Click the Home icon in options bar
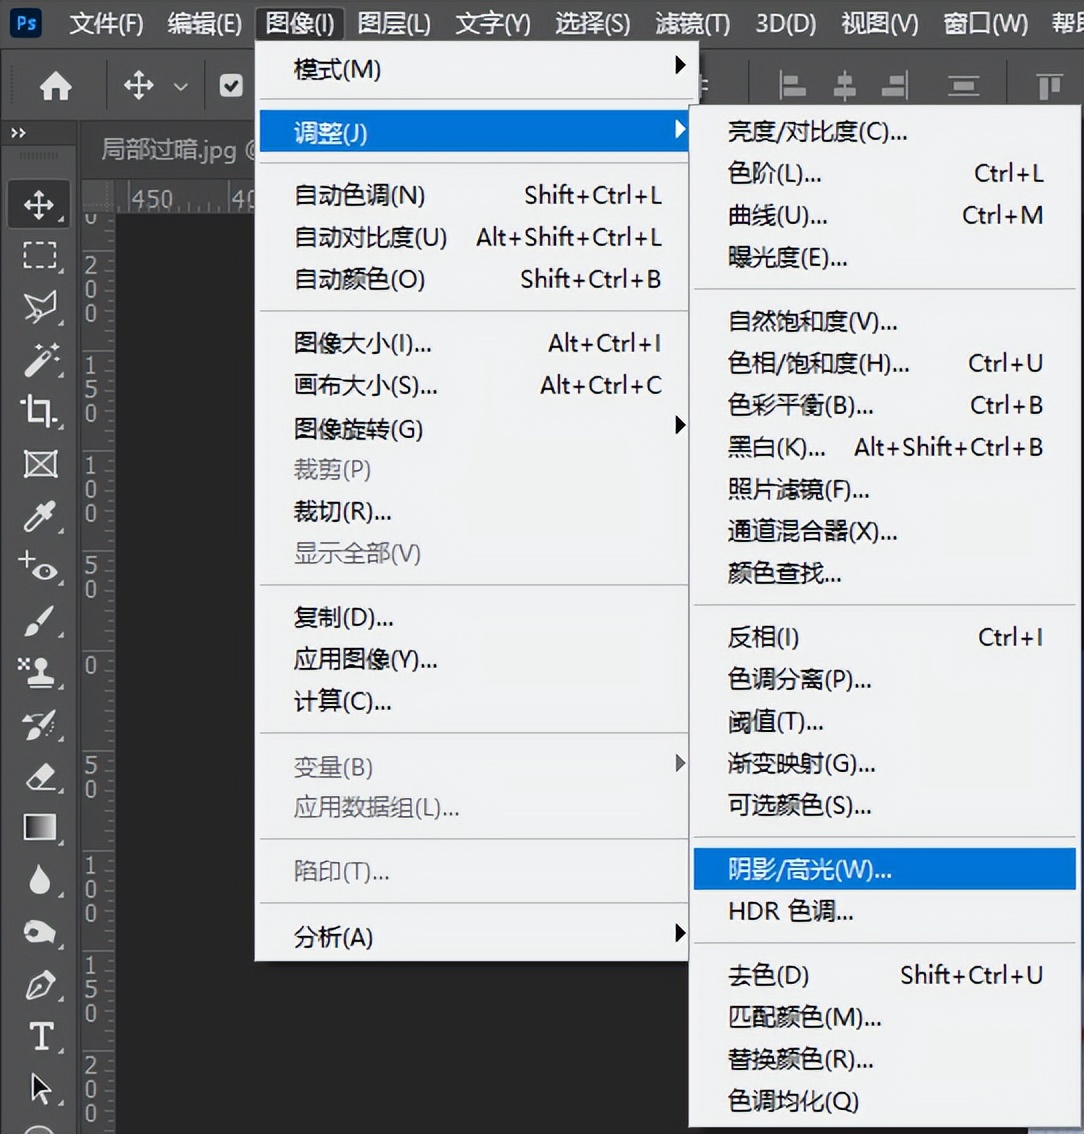Screen dimensions: 1084x1134 coord(55,87)
